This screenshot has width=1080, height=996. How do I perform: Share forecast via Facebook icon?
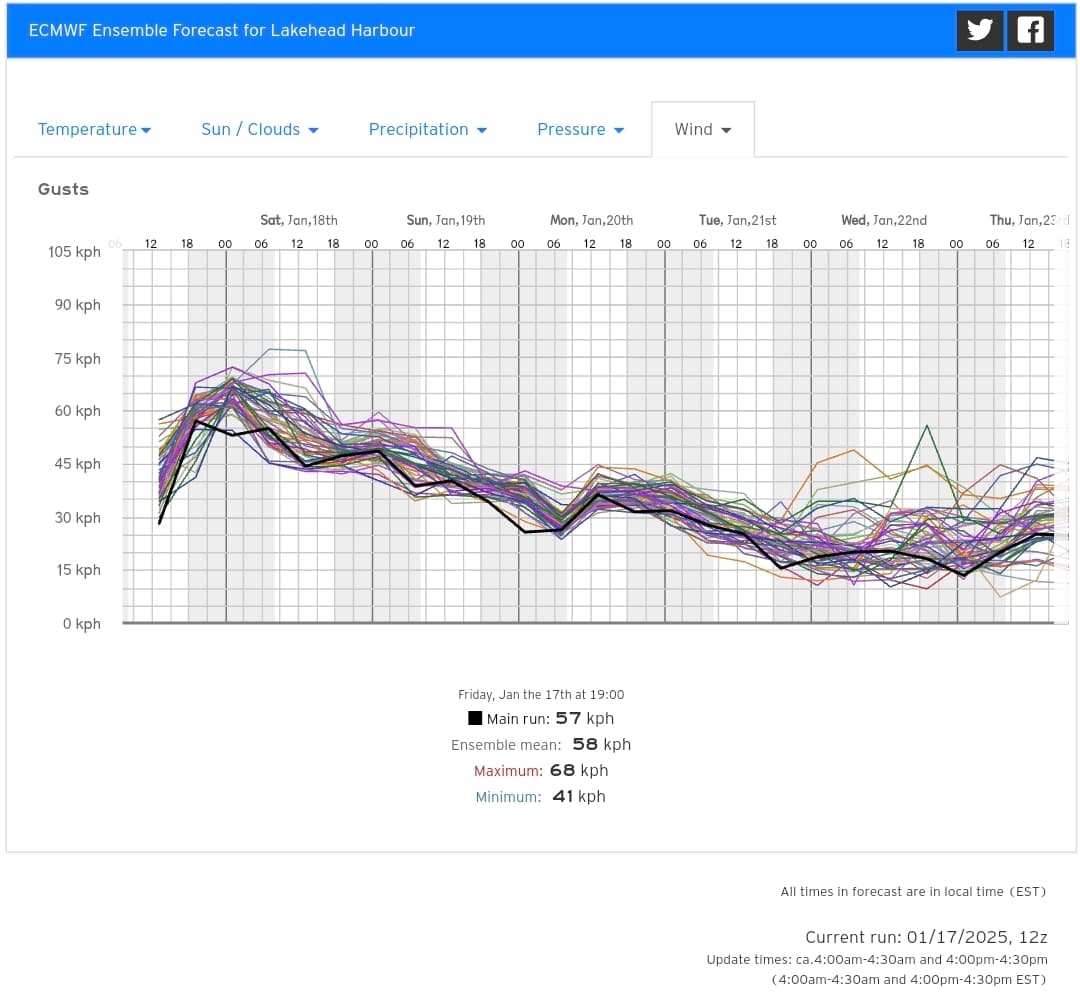click(1030, 30)
